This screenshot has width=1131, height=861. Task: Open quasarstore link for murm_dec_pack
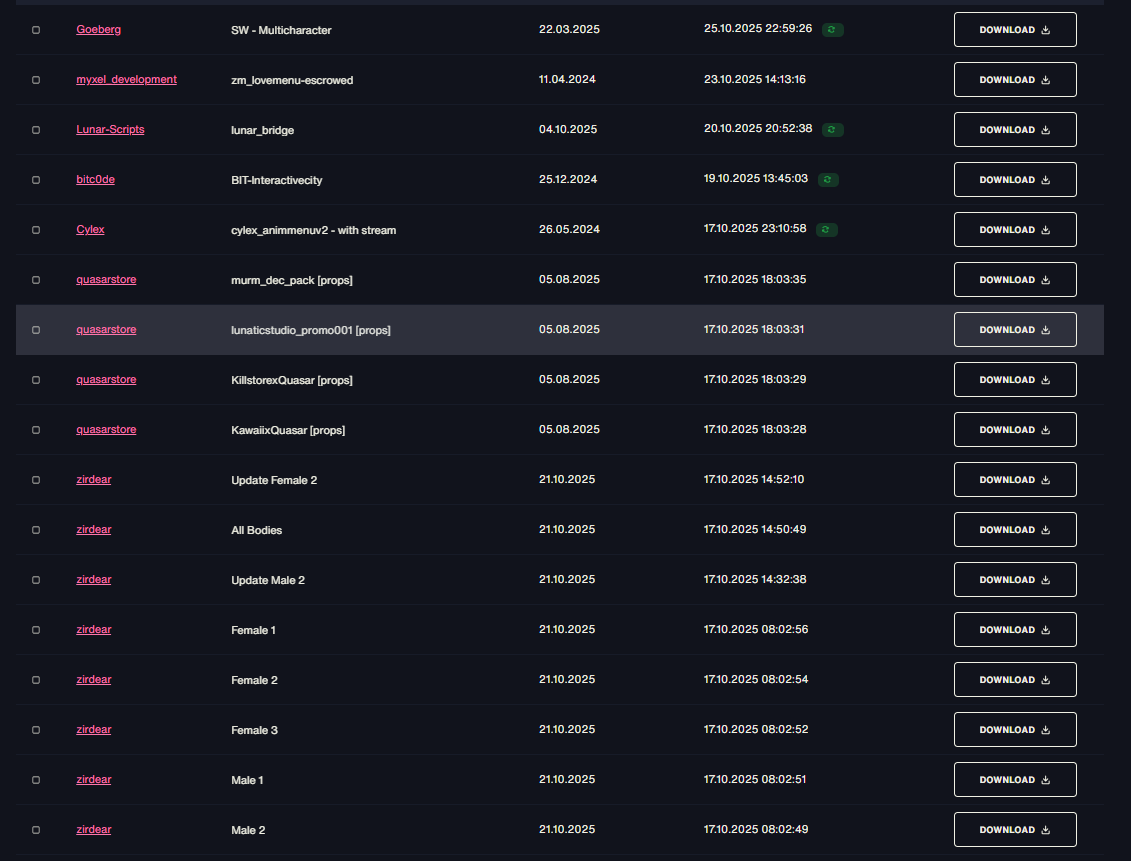106,279
